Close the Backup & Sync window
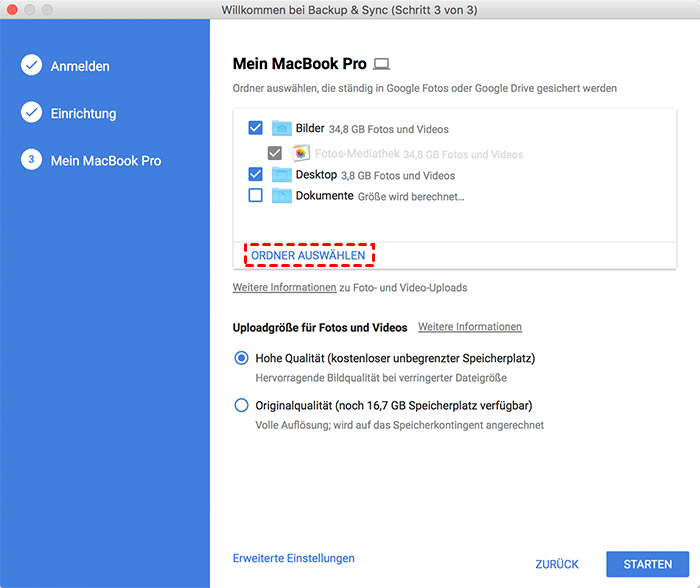Viewport: 700px width, 588px height. (12, 9)
